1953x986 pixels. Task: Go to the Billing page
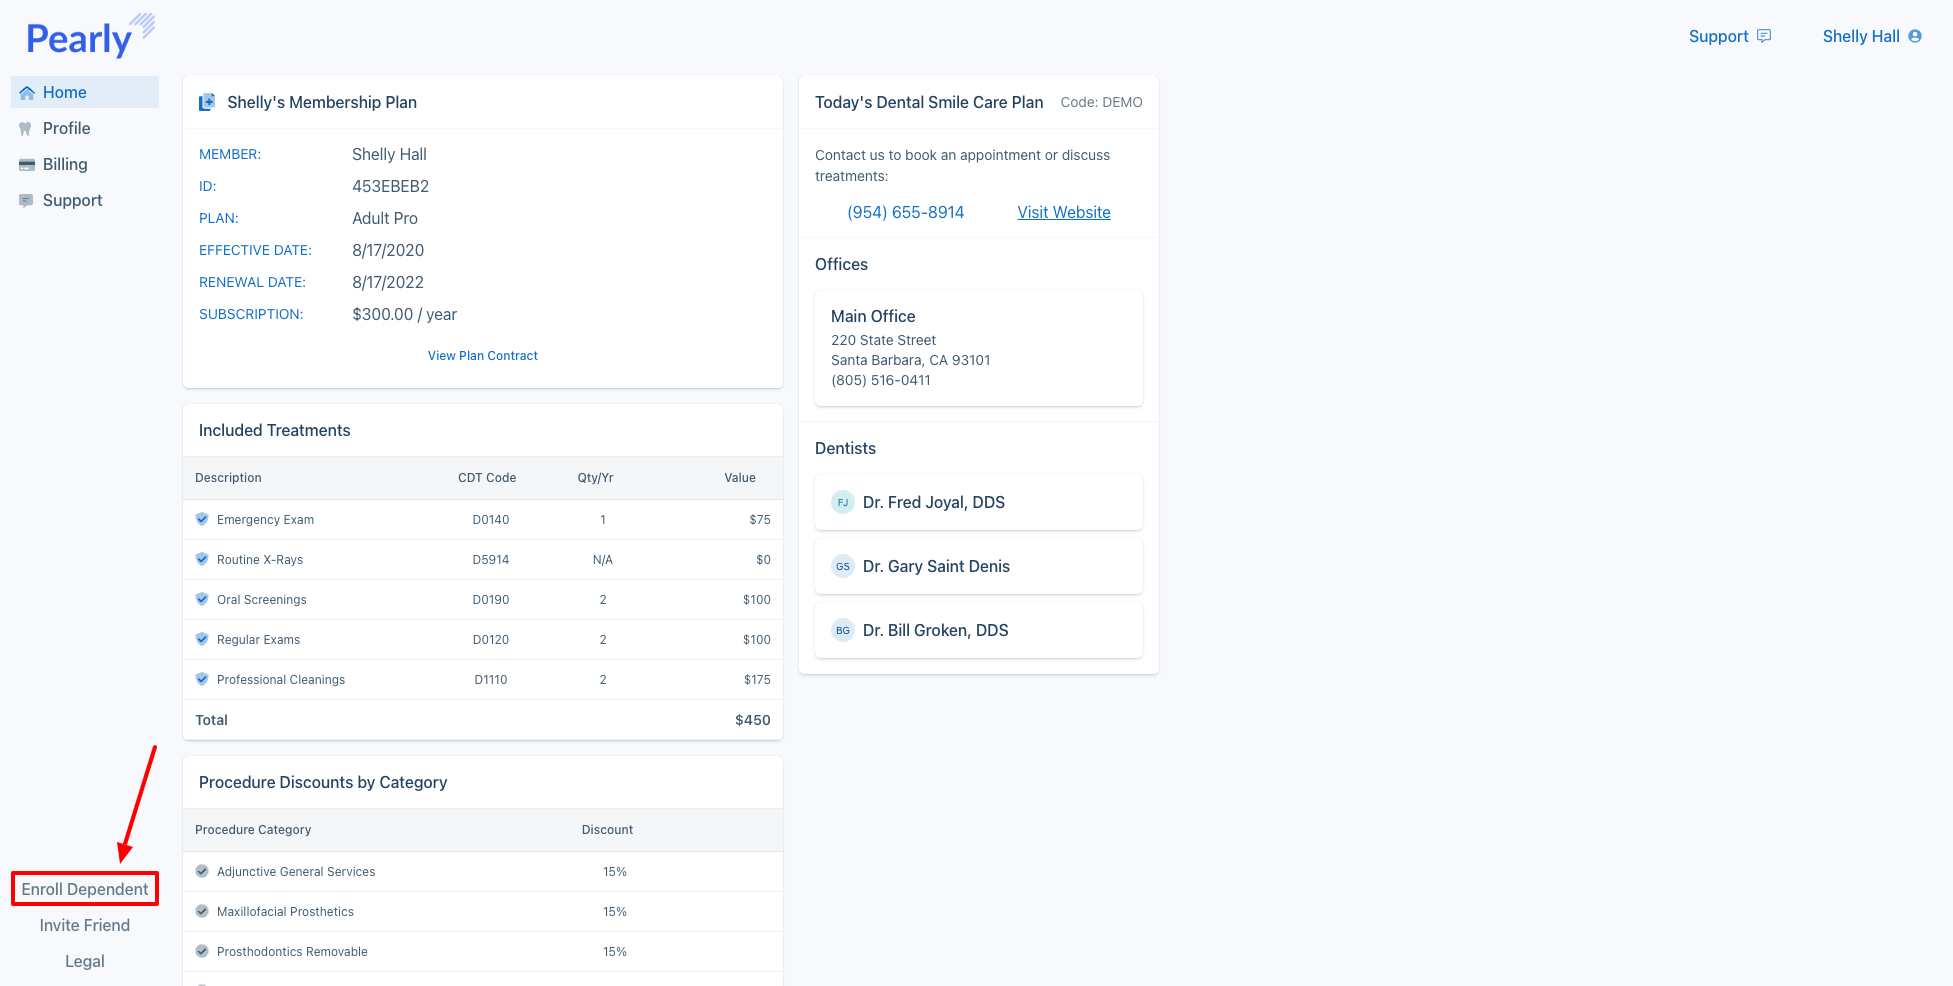(65, 164)
